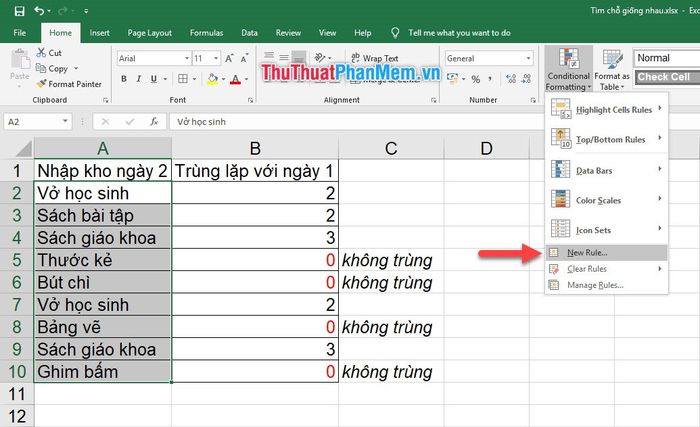
Task: Open the Borders dropdown arrow
Action: click(x=194, y=80)
